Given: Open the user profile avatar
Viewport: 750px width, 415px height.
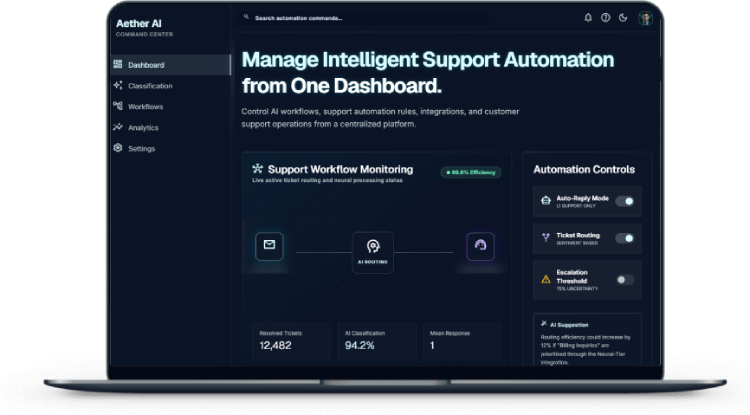Looking at the screenshot, I should 645,18.
